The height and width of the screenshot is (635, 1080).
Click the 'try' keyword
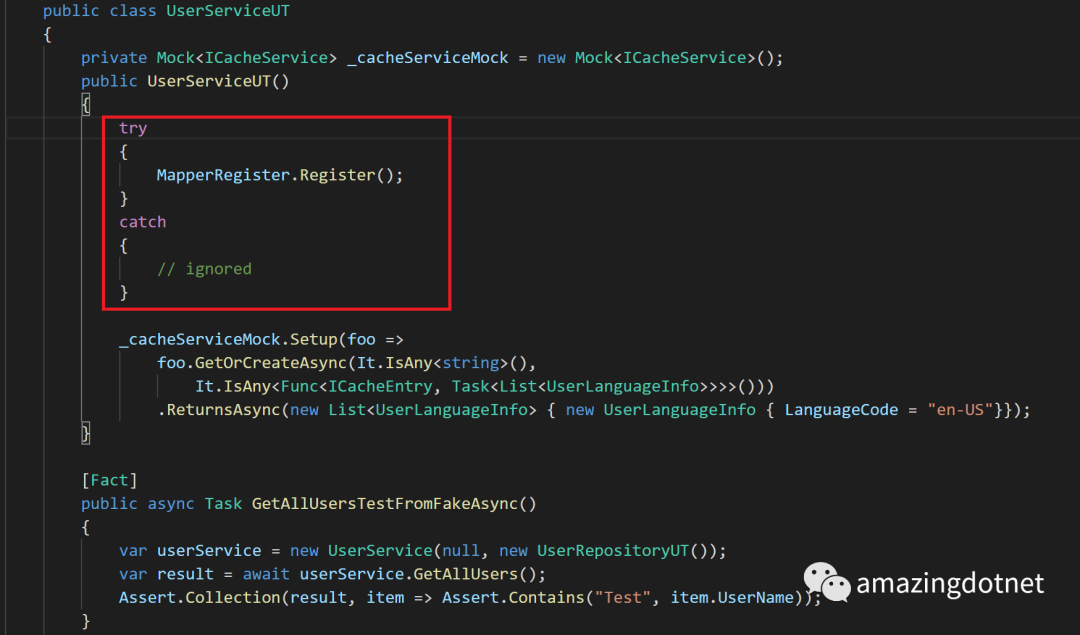point(133,129)
